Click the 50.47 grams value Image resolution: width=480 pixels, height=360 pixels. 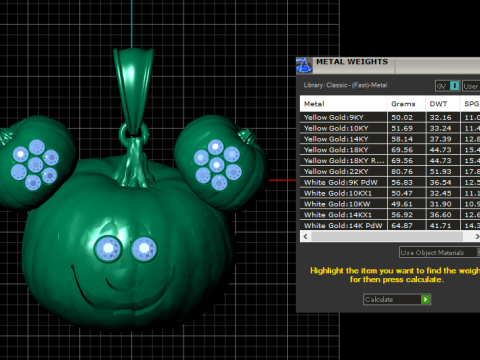tap(402, 193)
